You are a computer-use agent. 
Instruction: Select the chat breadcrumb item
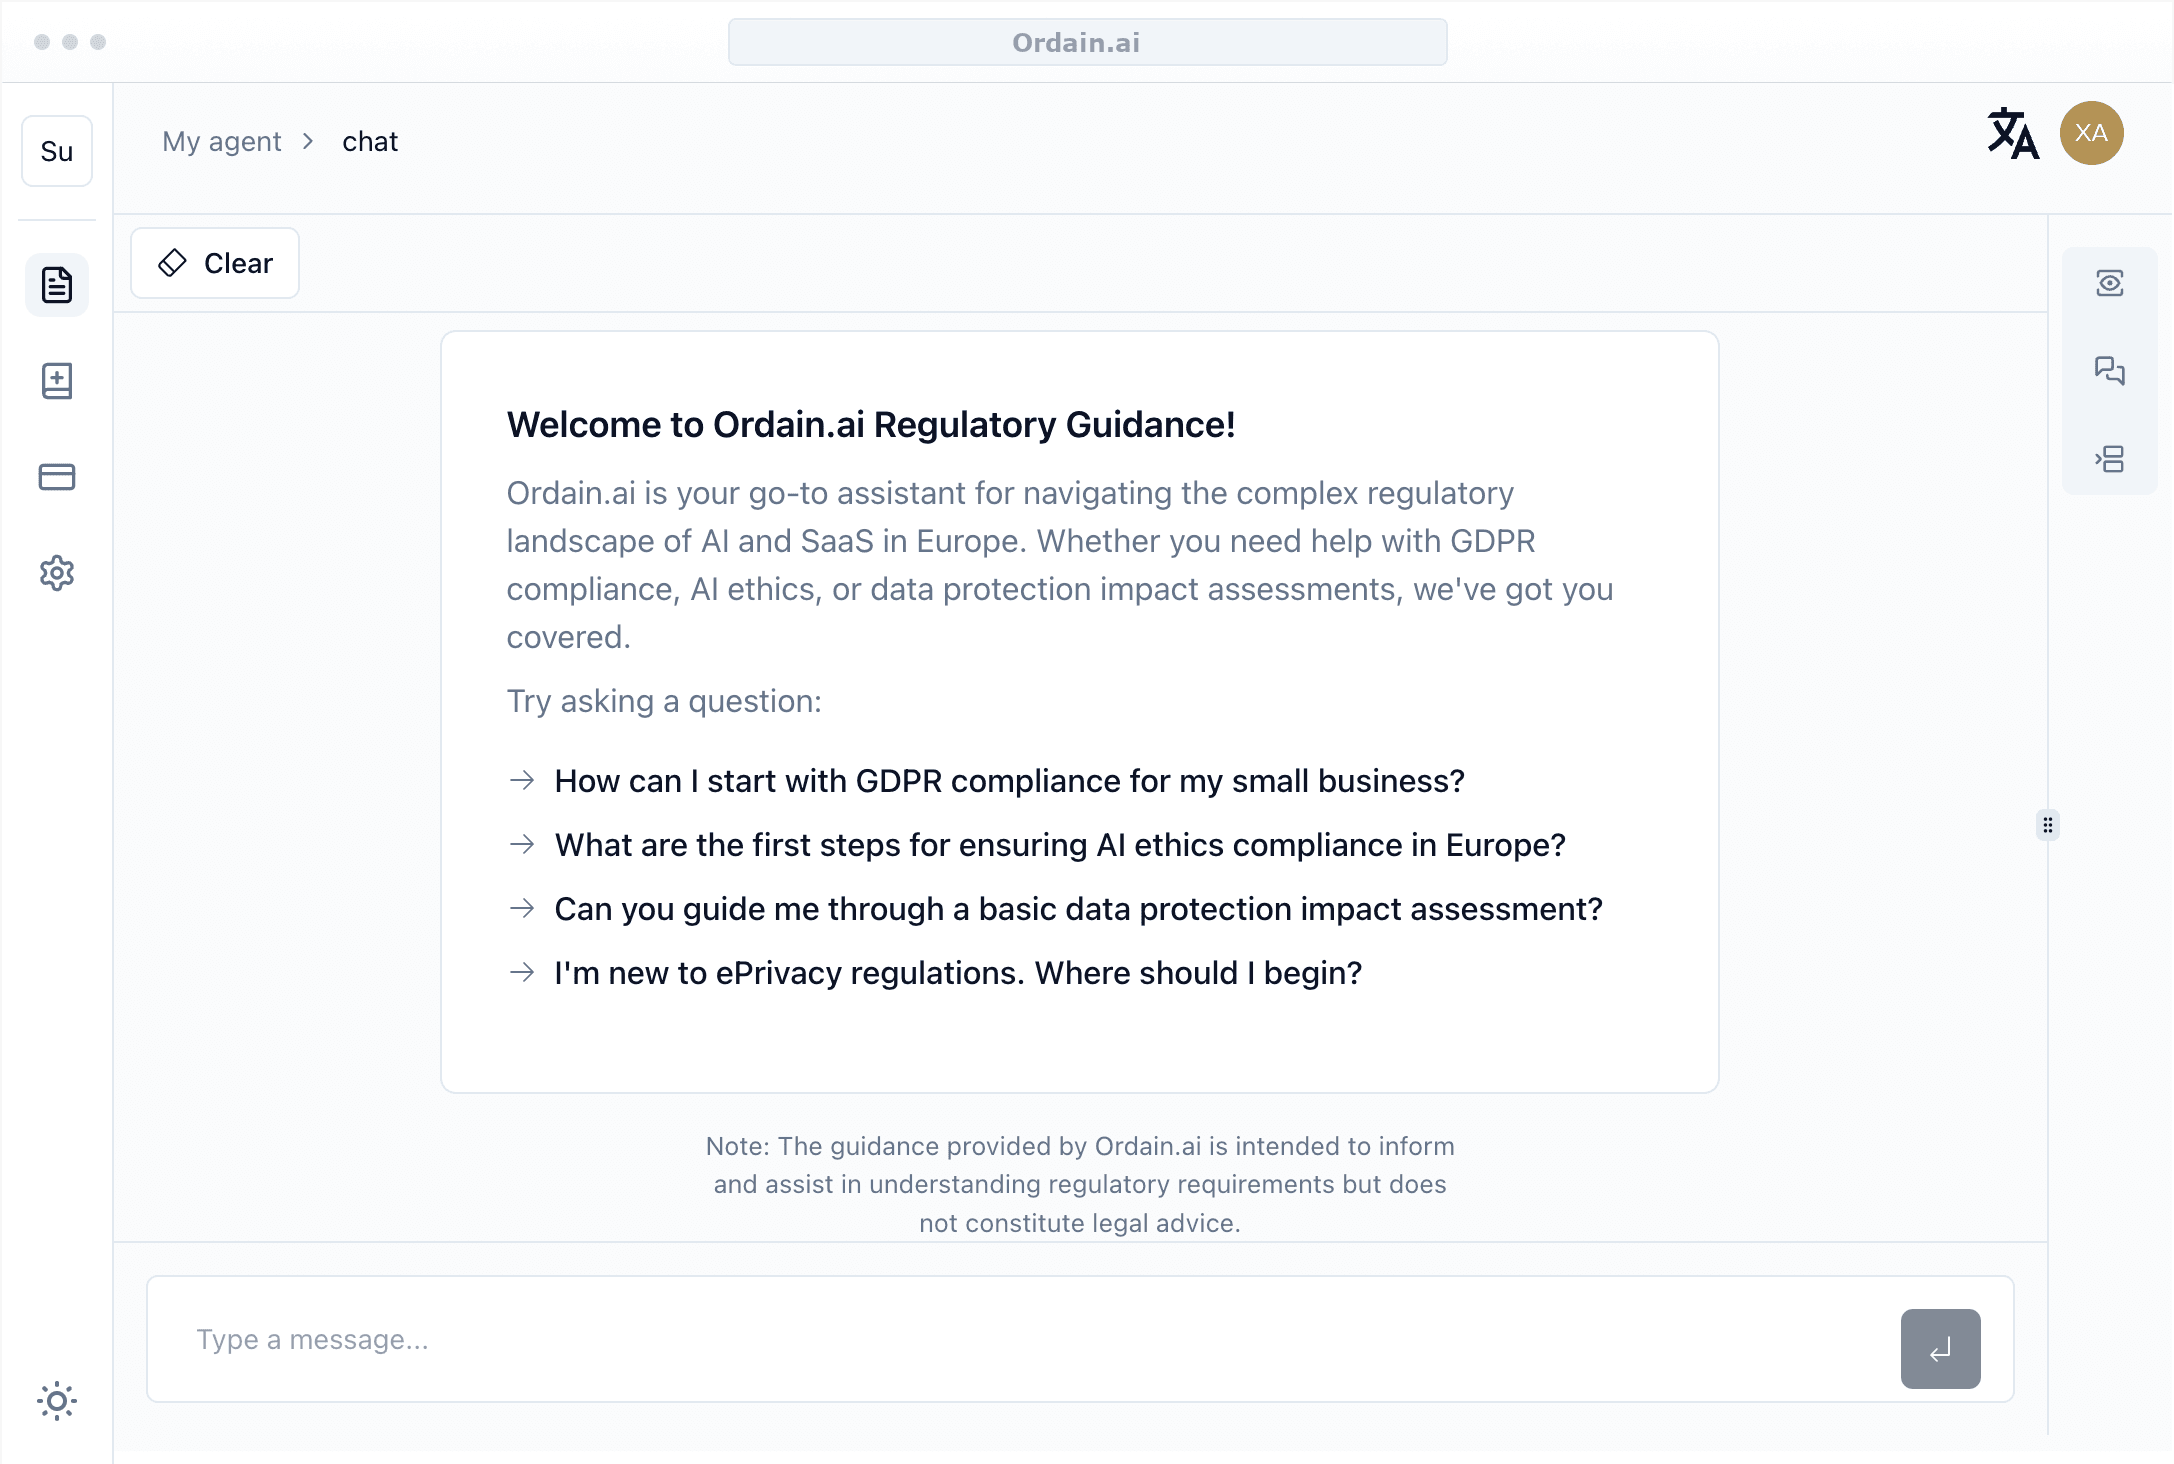point(370,142)
